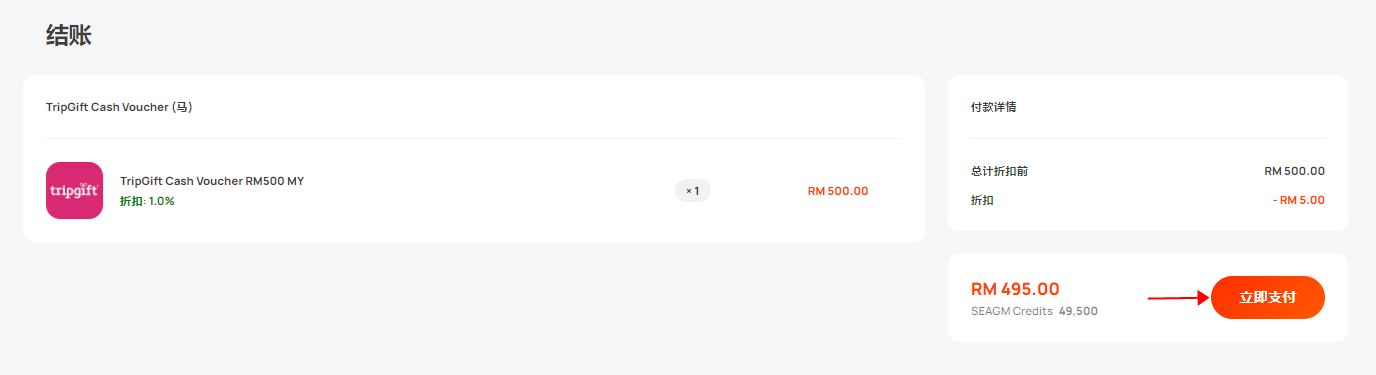Select the green 折扣: 1.0% discount text

pos(147,201)
